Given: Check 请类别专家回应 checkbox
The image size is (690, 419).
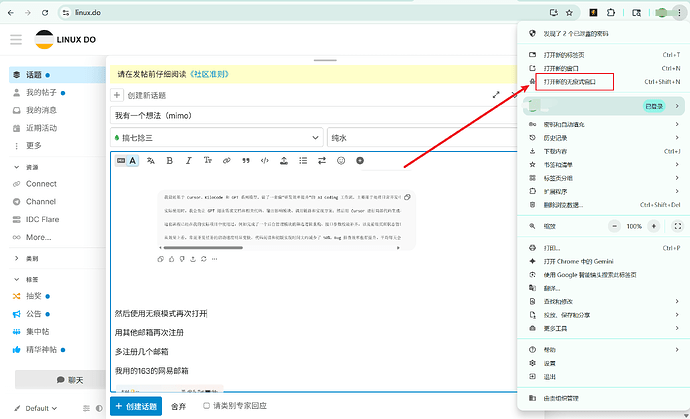Looking at the screenshot, I should pyautogui.click(x=206, y=406).
